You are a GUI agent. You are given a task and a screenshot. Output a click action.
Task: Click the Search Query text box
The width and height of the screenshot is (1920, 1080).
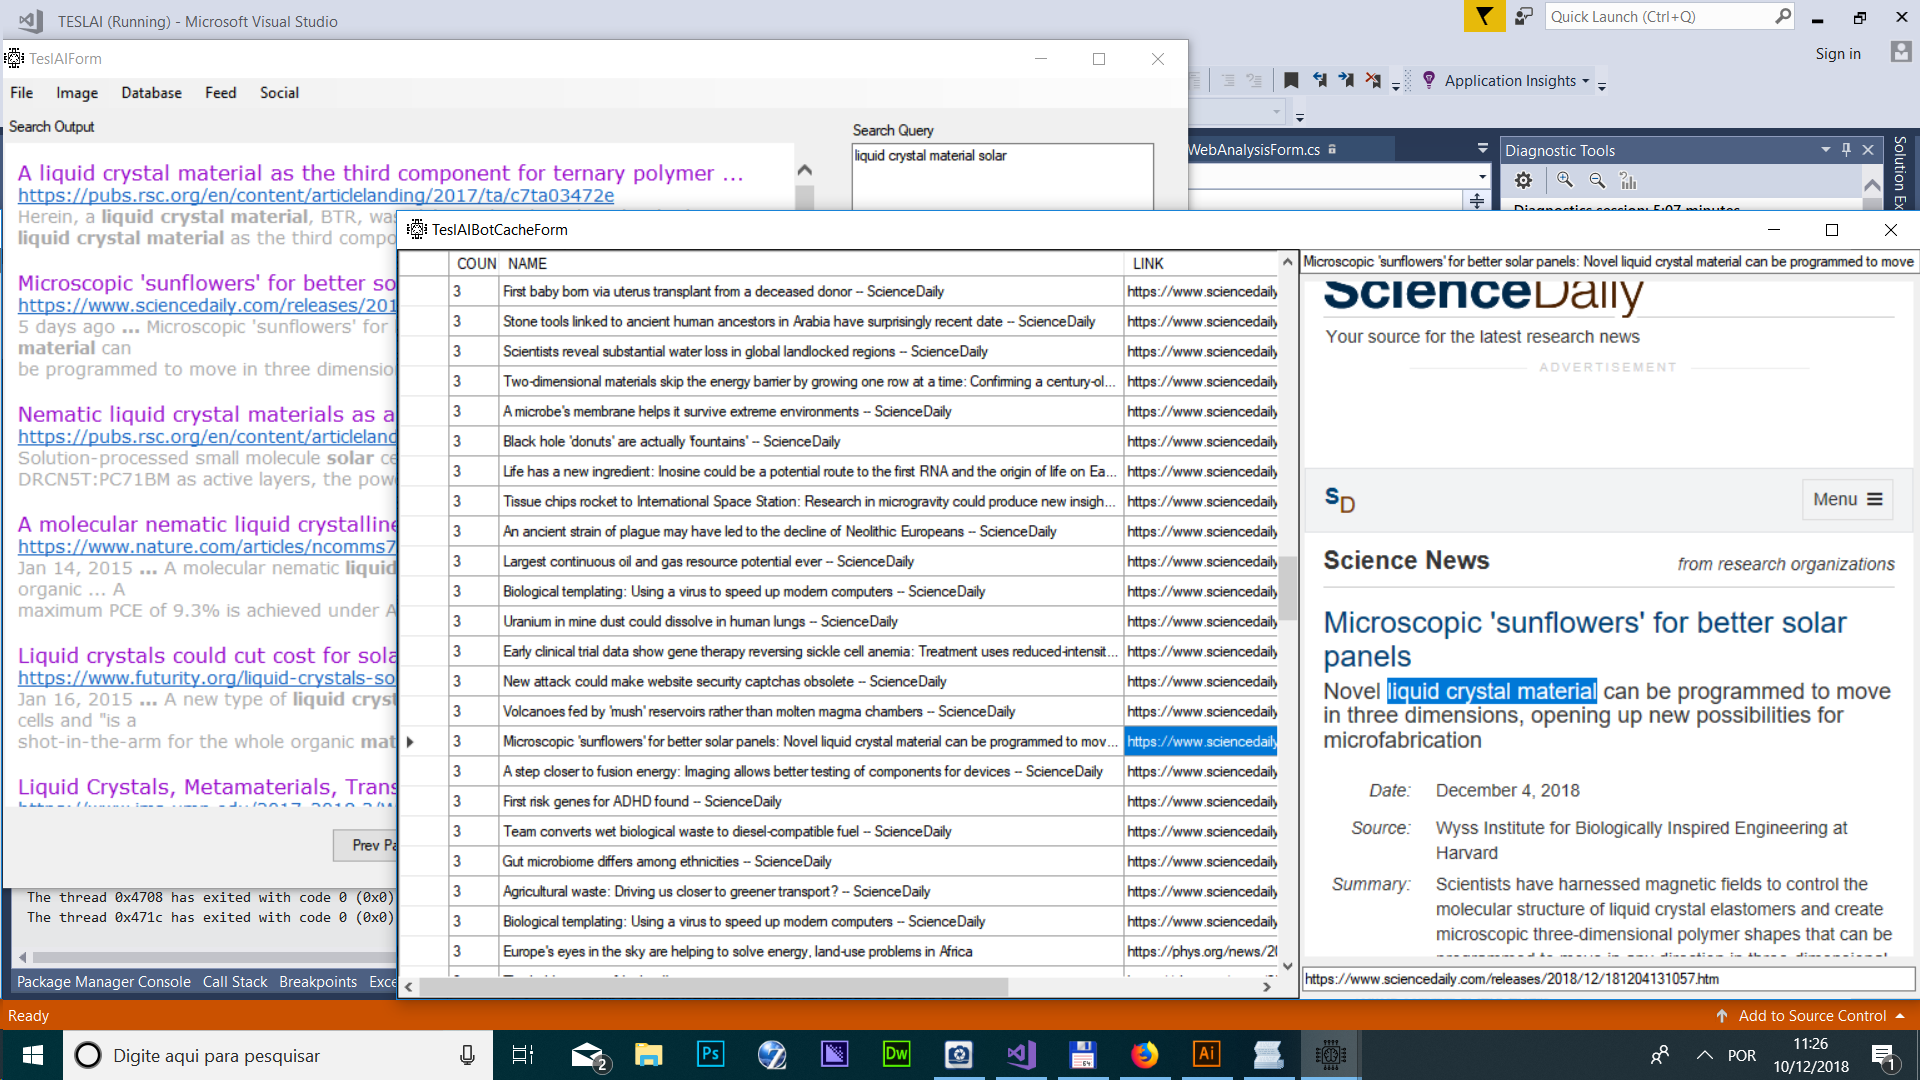point(1002,176)
